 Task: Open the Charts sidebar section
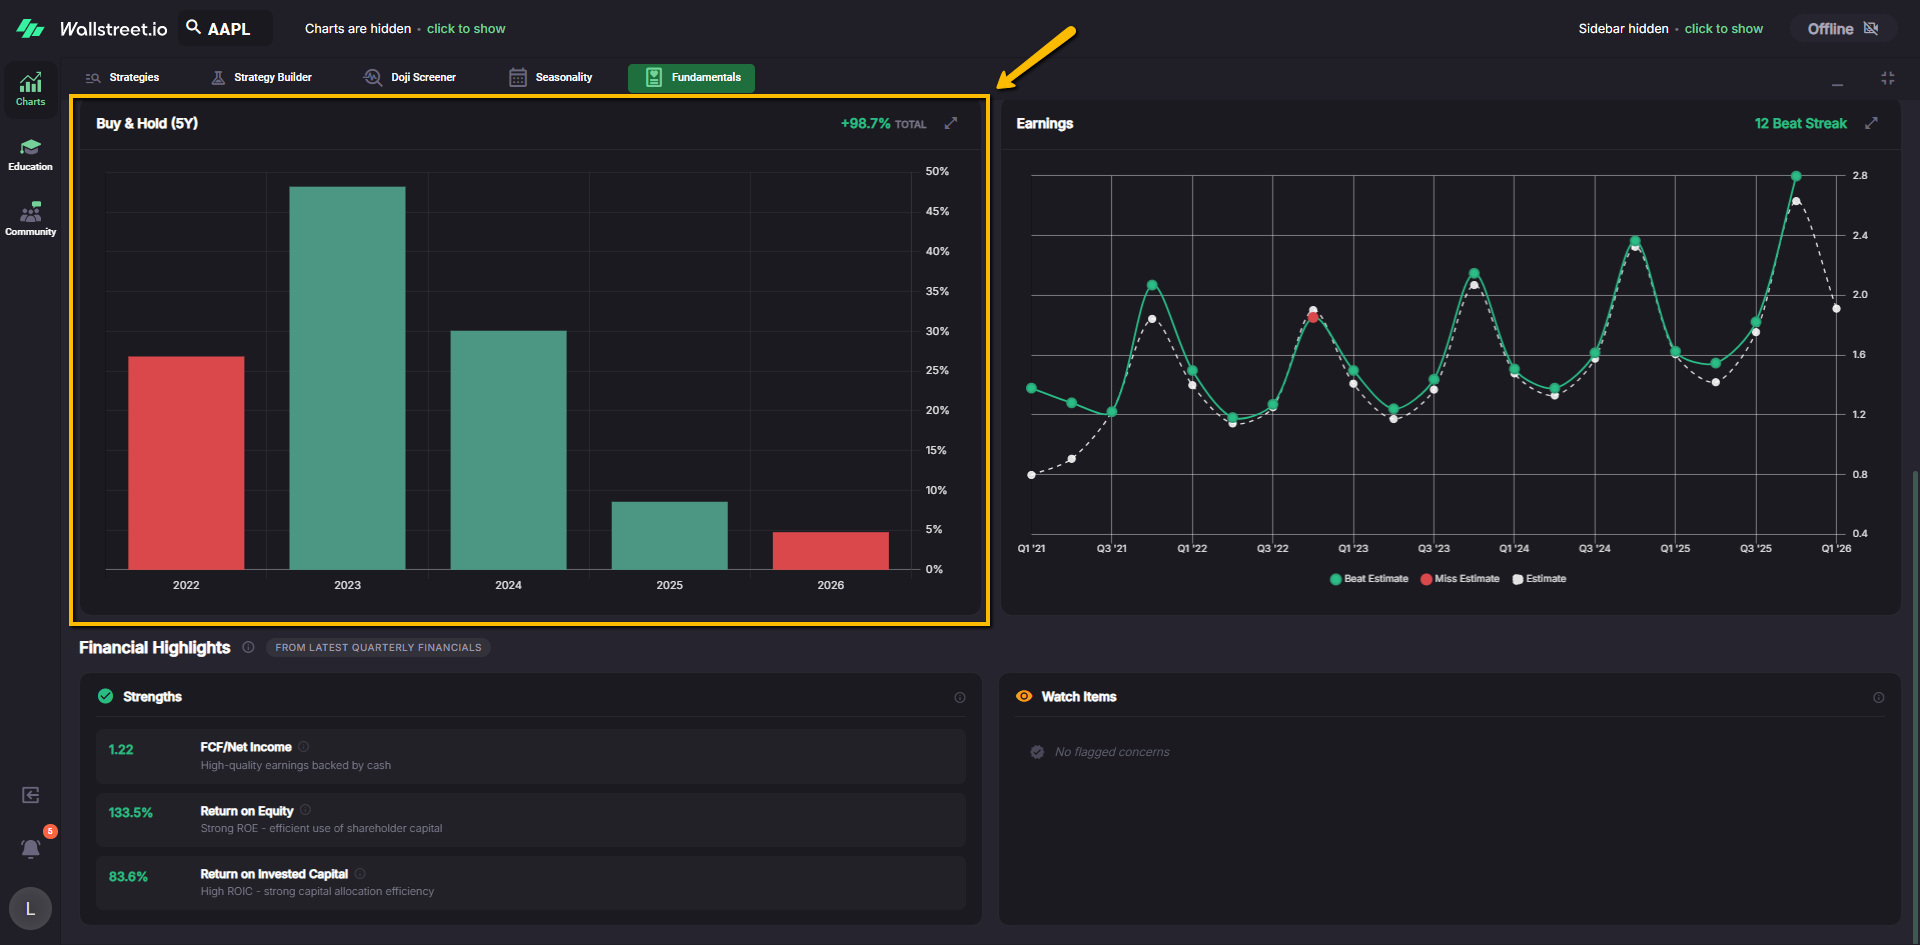(30, 89)
